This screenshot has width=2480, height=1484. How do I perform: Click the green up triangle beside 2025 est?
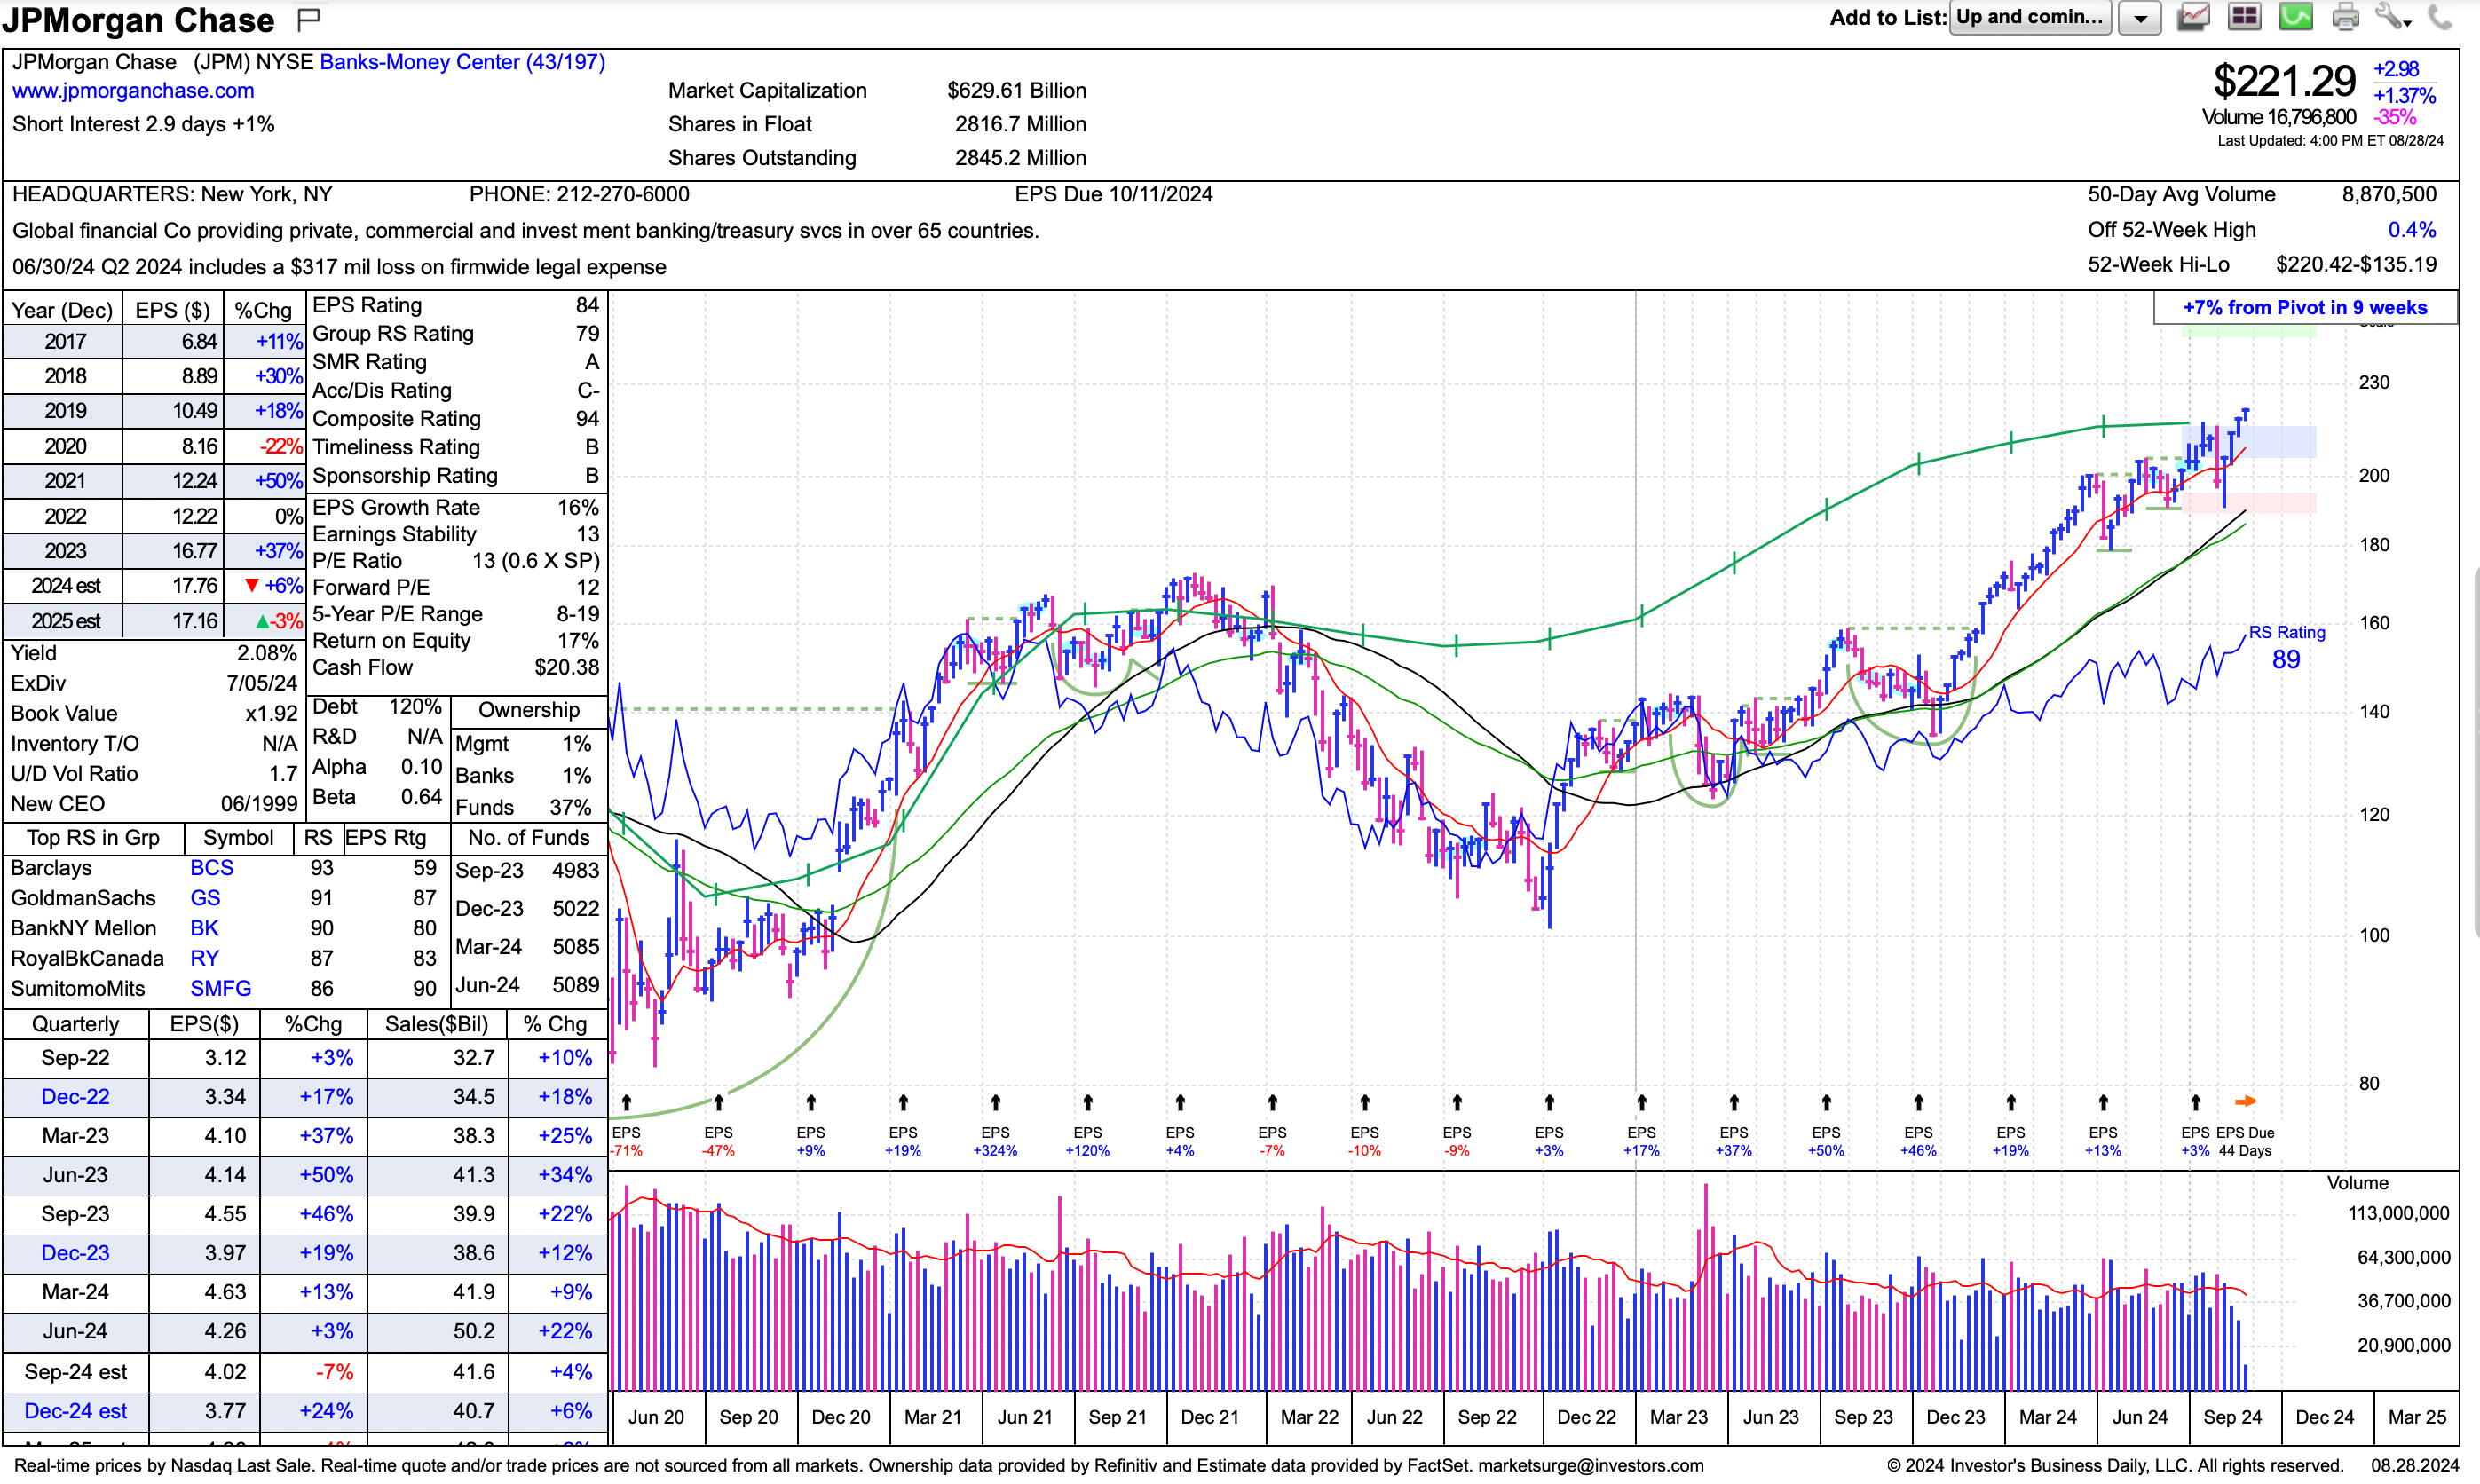click(262, 621)
